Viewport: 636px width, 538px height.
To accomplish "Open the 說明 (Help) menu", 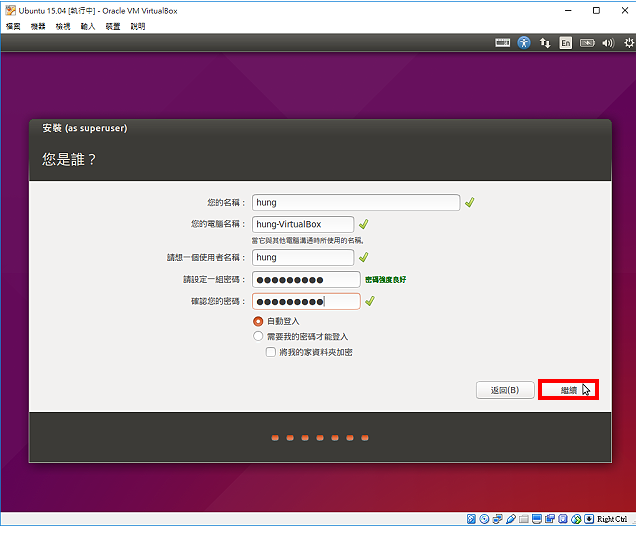I will click(138, 26).
